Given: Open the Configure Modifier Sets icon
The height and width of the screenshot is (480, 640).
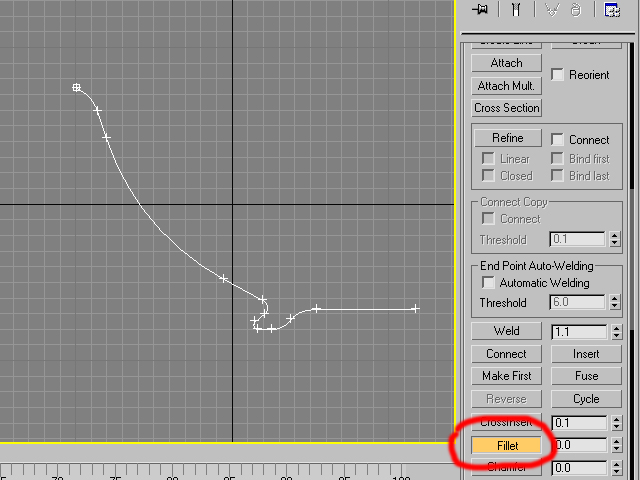Looking at the screenshot, I should pyautogui.click(x=610, y=10).
